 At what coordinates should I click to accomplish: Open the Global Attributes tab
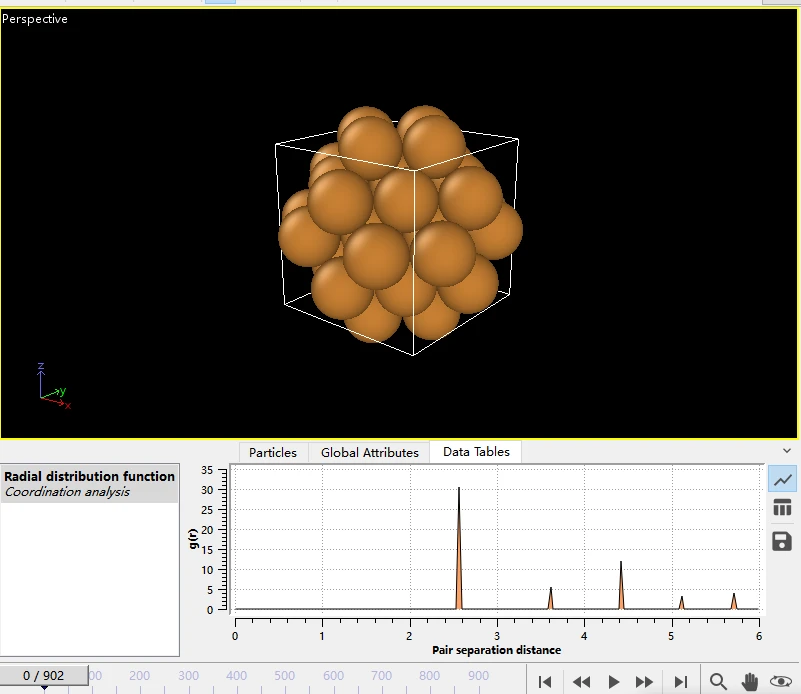point(369,452)
